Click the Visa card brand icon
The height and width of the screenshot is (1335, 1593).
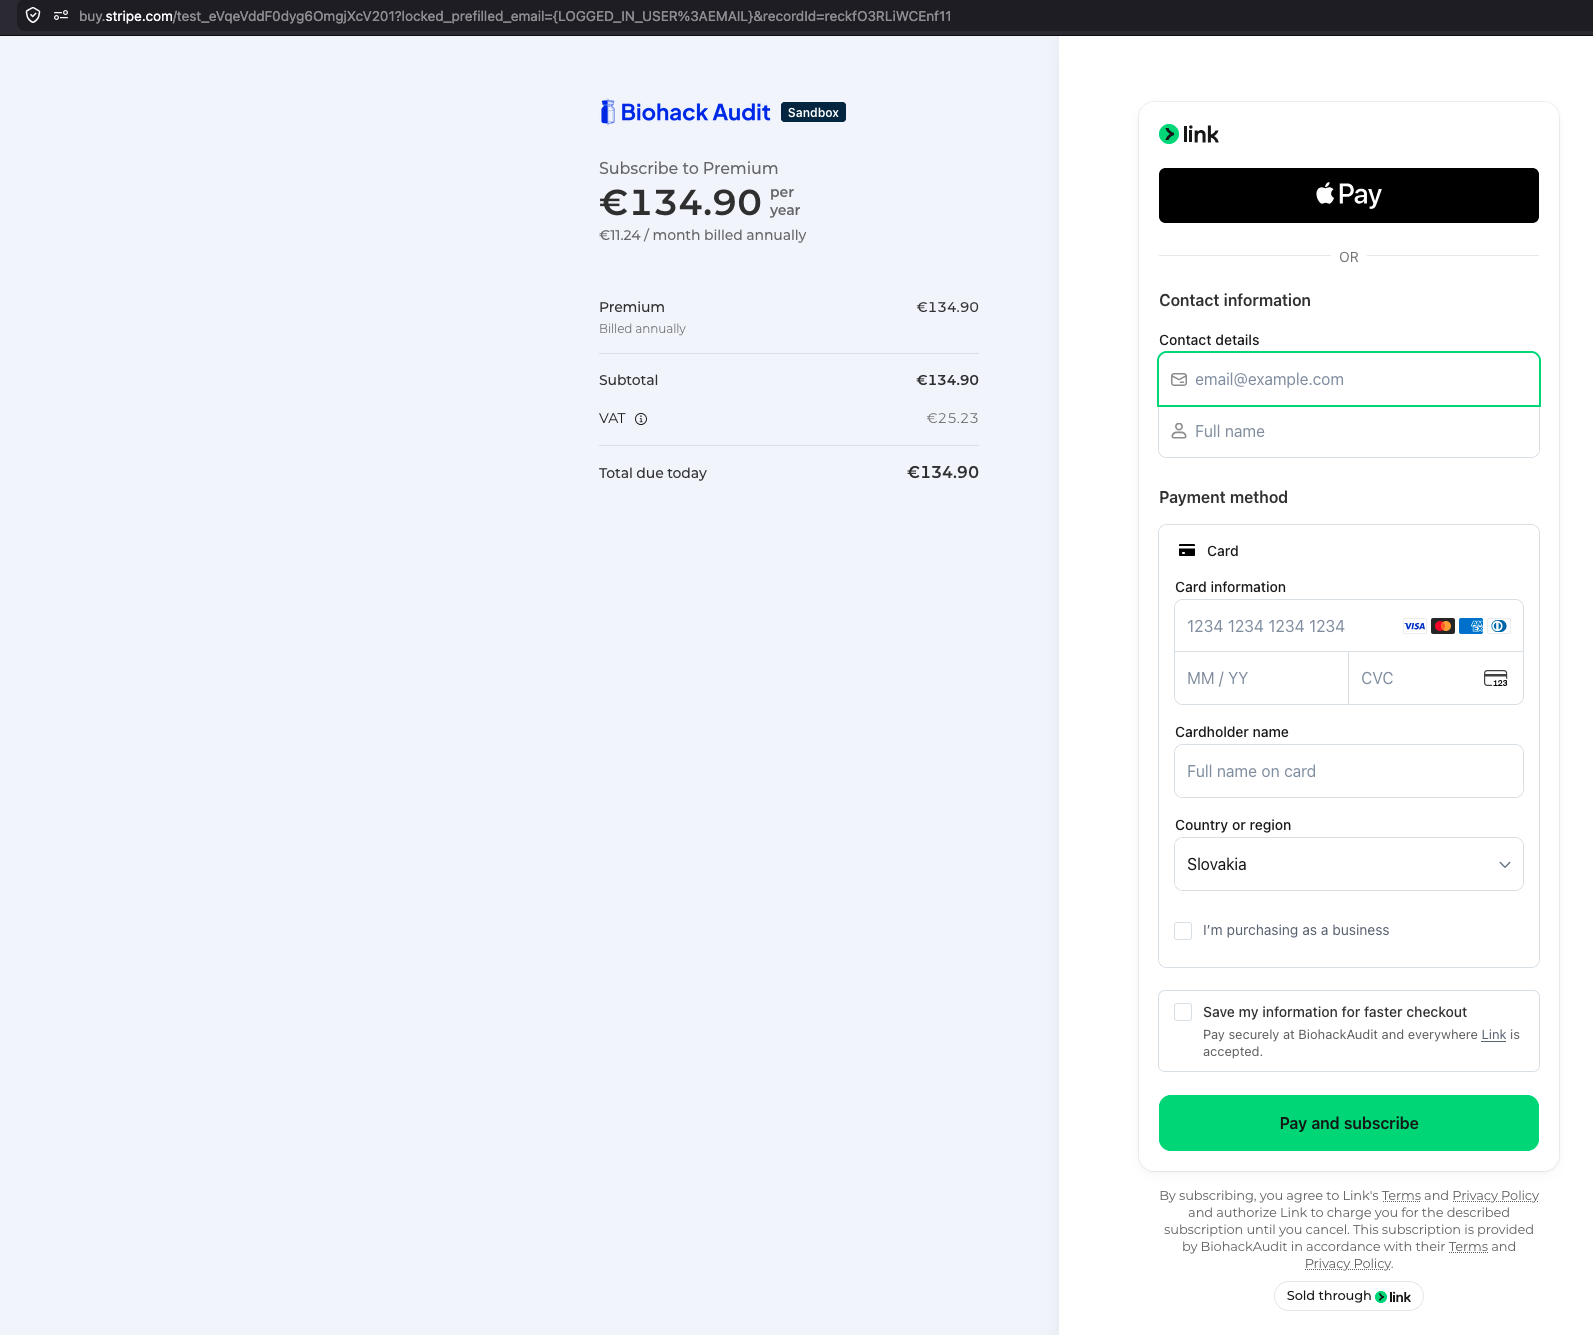click(x=1415, y=626)
